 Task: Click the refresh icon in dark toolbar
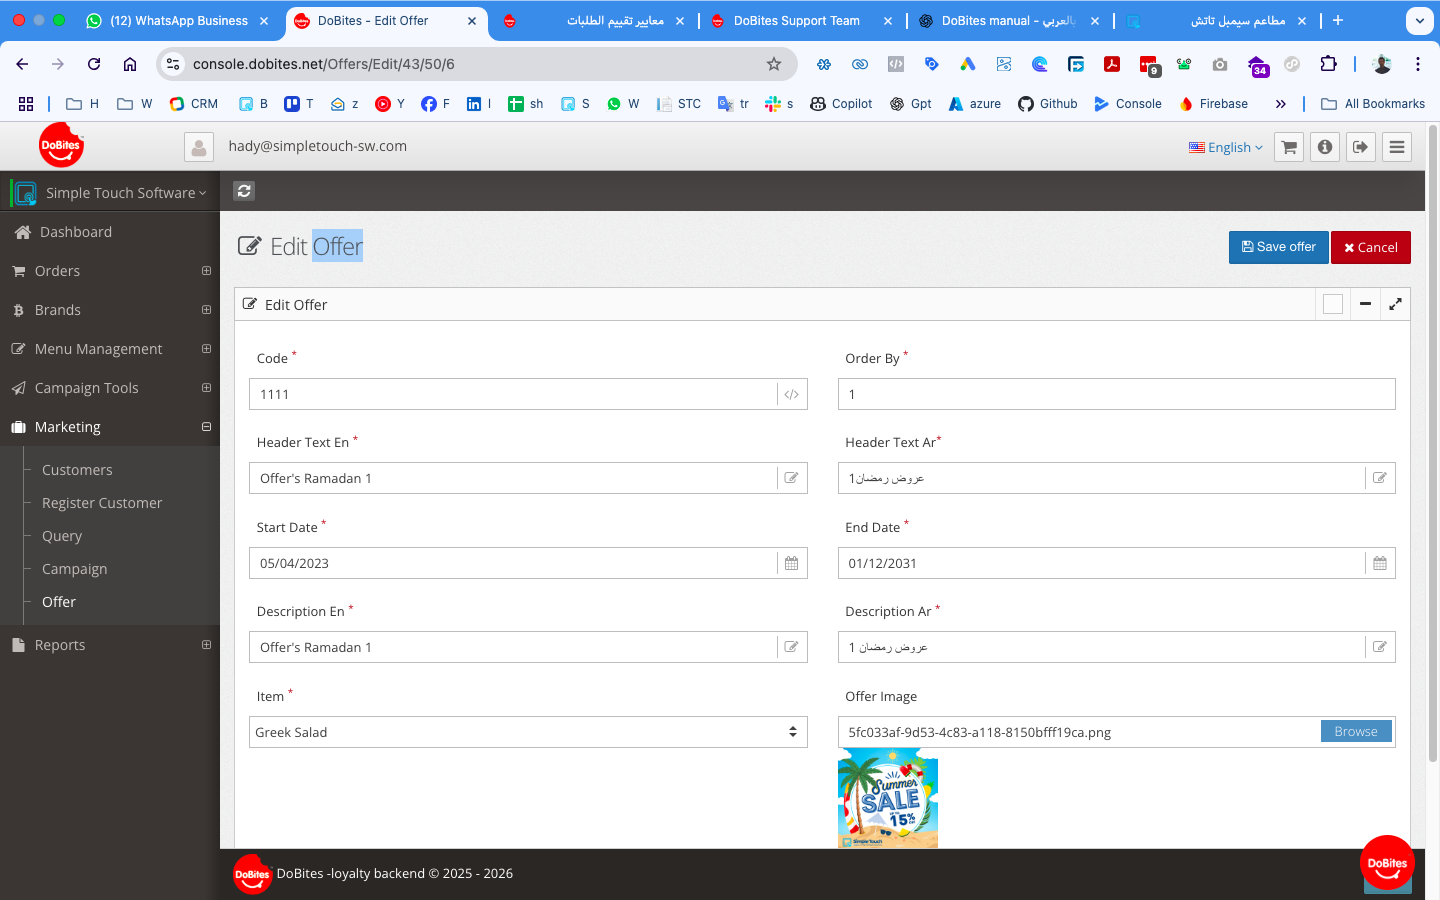coord(244,191)
